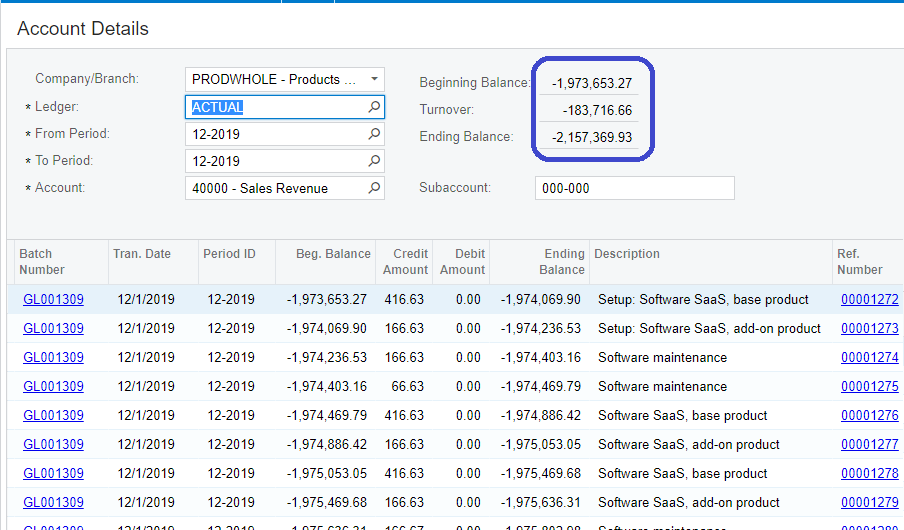Click the From Period magnifier icon

pos(374,134)
